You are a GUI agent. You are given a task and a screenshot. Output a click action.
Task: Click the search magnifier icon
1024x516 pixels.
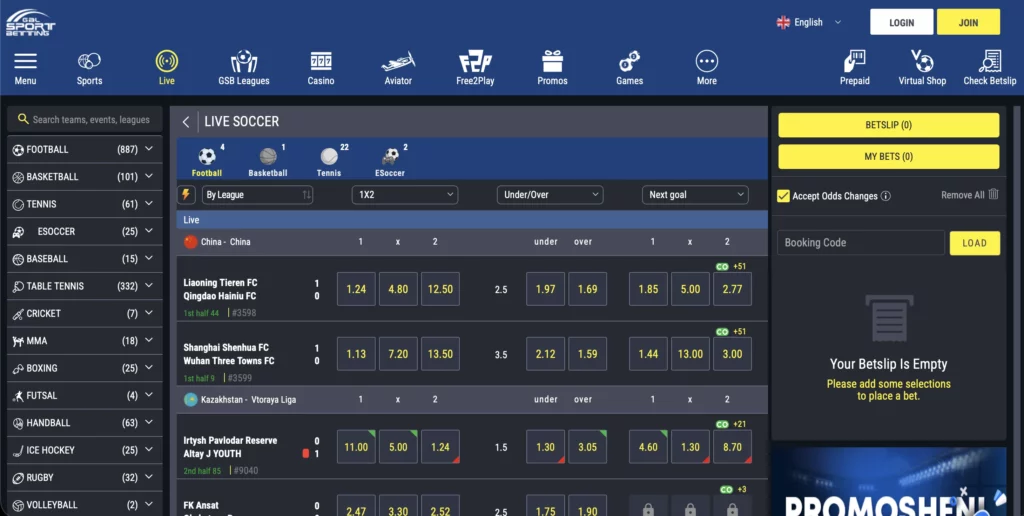click(x=23, y=119)
